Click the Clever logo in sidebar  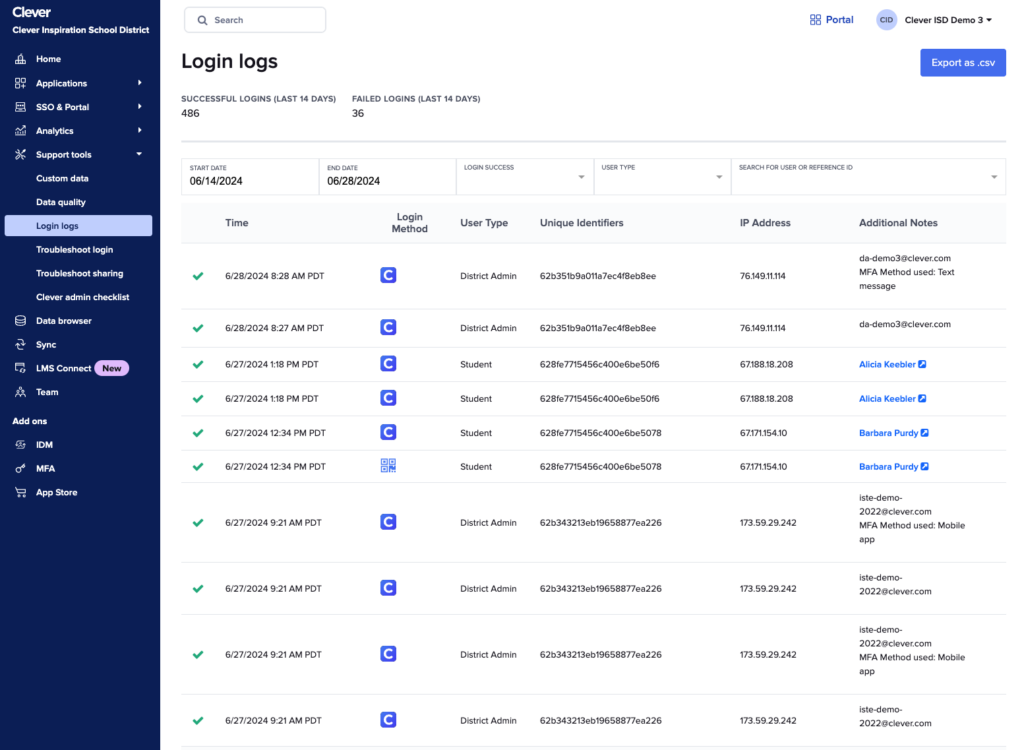point(31,13)
